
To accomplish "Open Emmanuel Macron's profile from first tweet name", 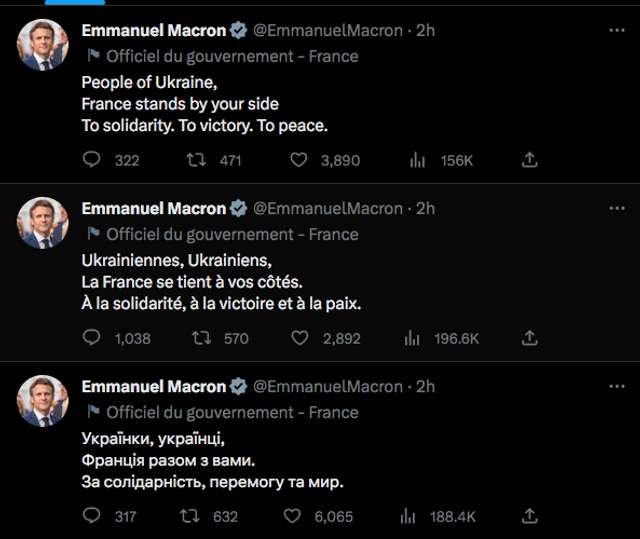I will tap(154, 31).
